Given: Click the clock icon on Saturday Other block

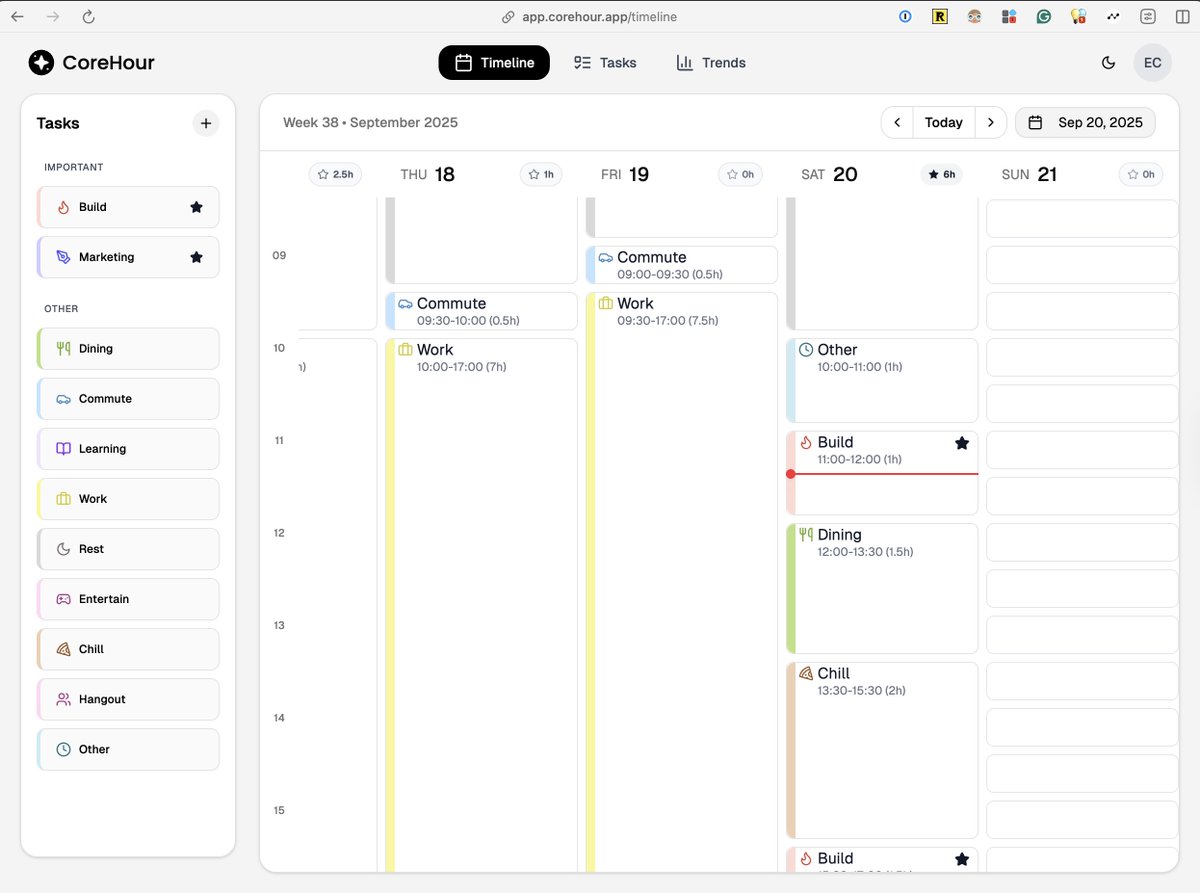Looking at the screenshot, I should pyautogui.click(x=806, y=350).
